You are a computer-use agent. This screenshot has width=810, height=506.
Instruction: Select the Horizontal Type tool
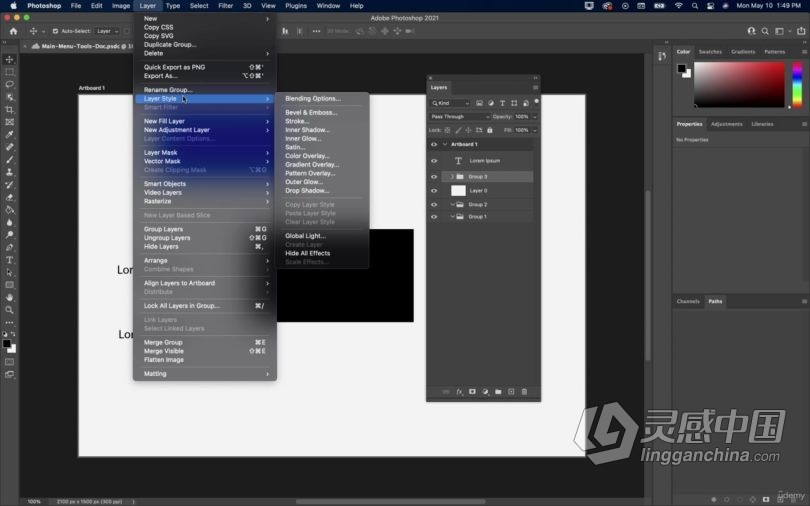pos(9,260)
